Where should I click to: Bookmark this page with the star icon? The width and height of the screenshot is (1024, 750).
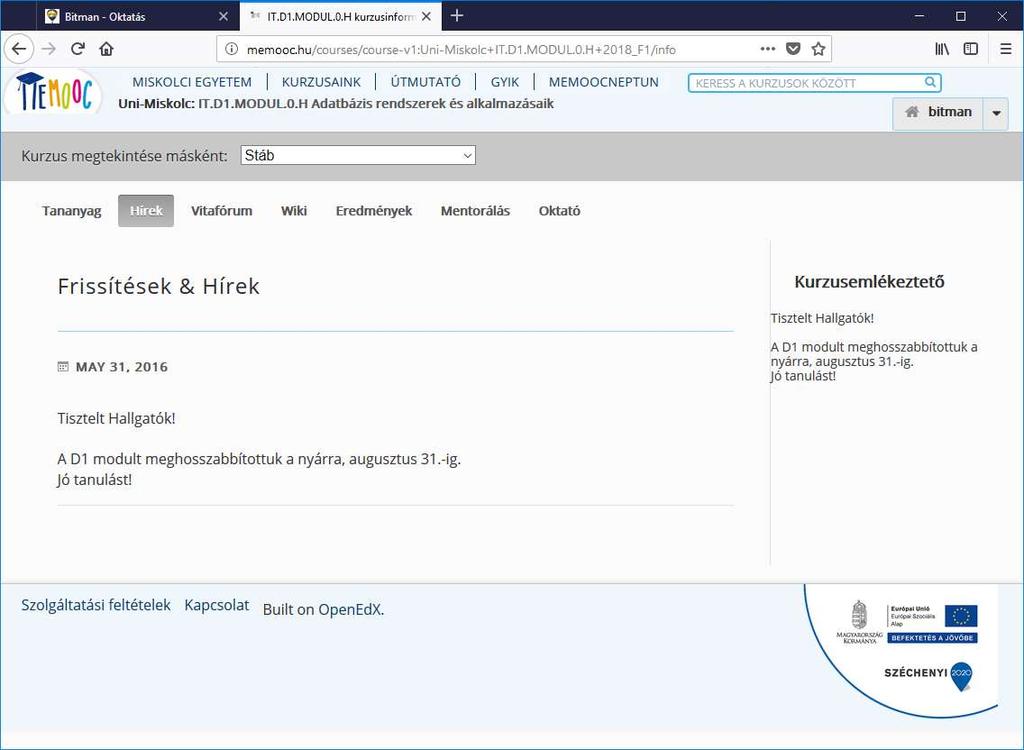pos(818,49)
